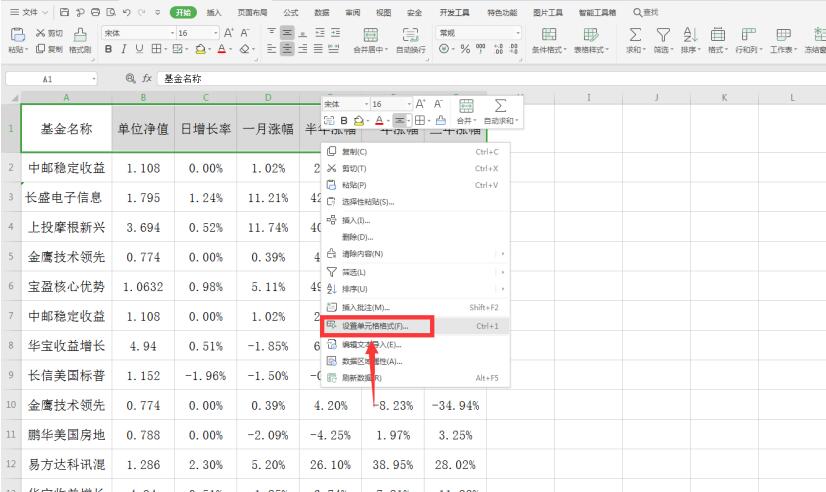Viewport: 826px width, 492px height.
Task: Toggle Underline in the ribbon
Action: point(139,49)
